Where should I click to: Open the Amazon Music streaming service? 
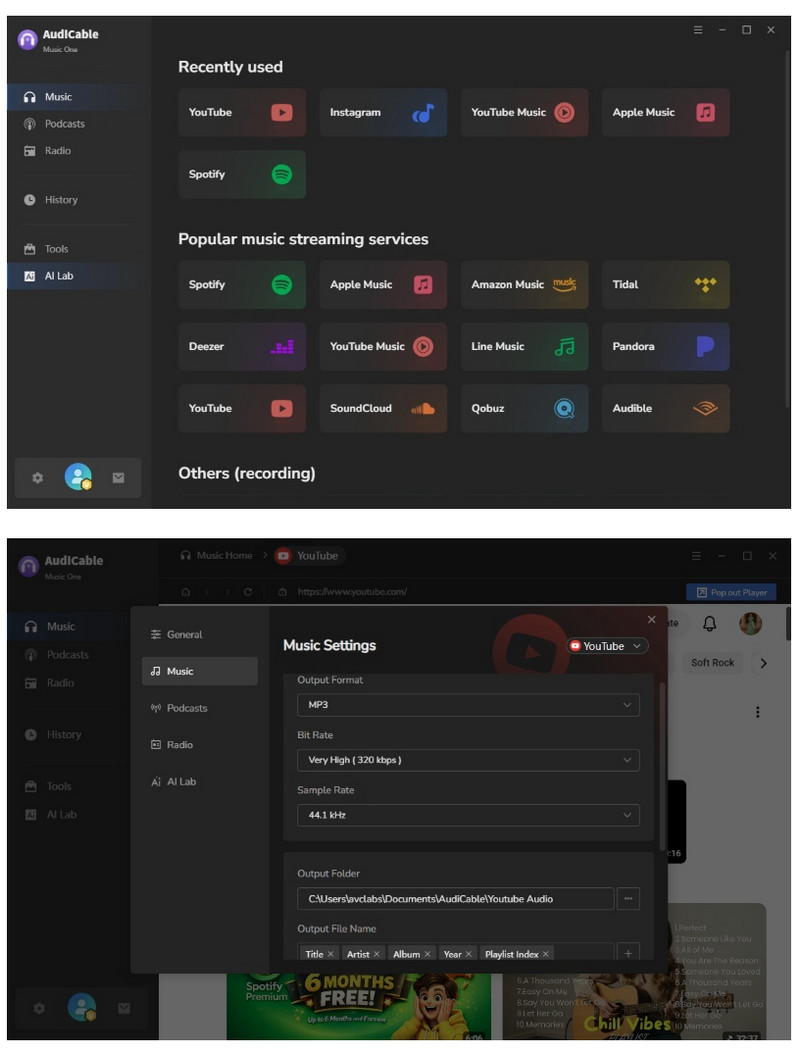click(524, 285)
